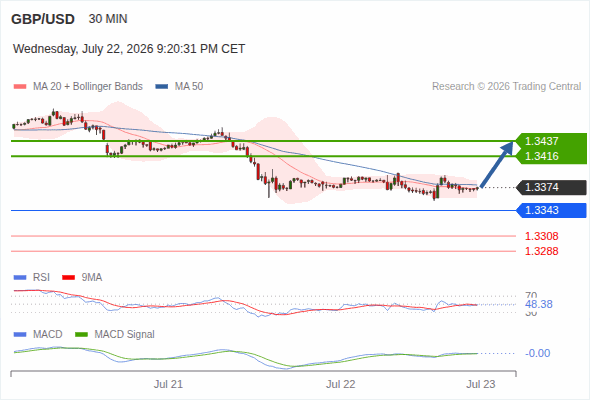The width and height of the screenshot is (590, 400).
Task: Click the MA 20 + Bollinger Bands pink swatch
Action: pyautogui.click(x=20, y=87)
